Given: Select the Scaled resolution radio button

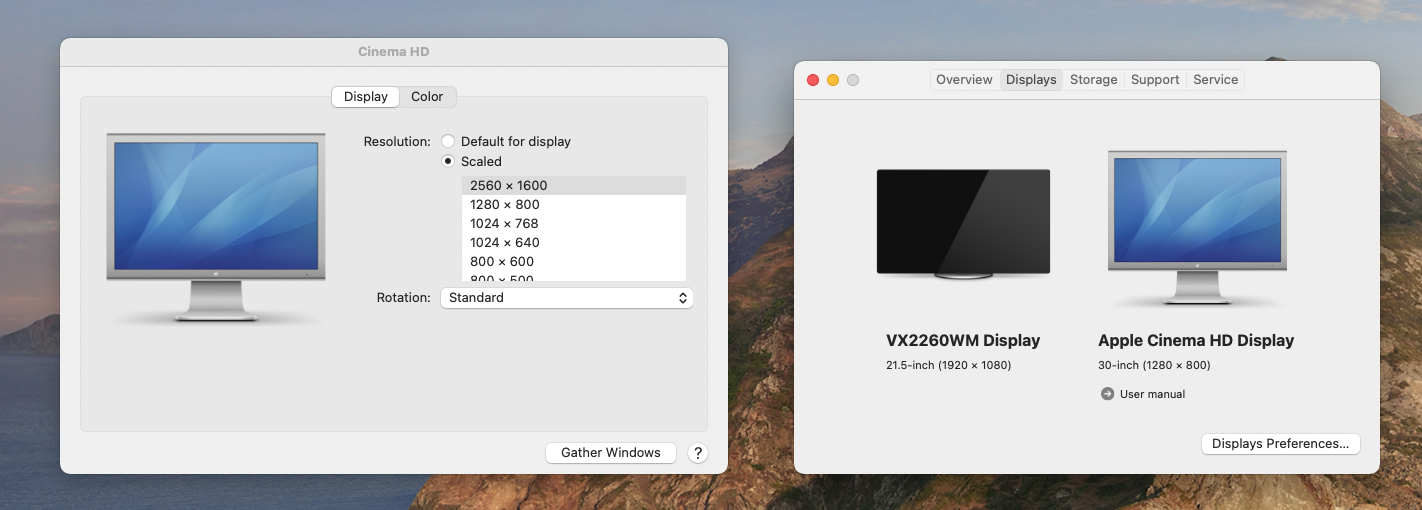Looking at the screenshot, I should (x=448, y=161).
